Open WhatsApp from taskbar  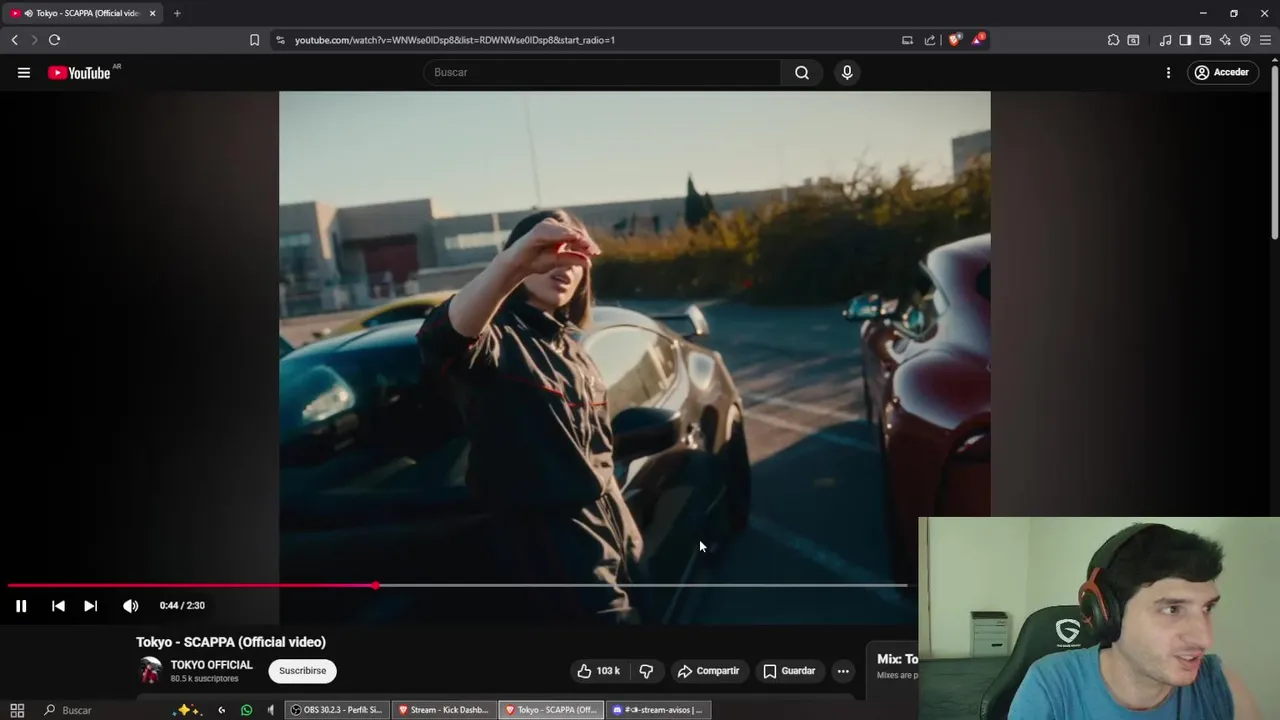coord(246,710)
